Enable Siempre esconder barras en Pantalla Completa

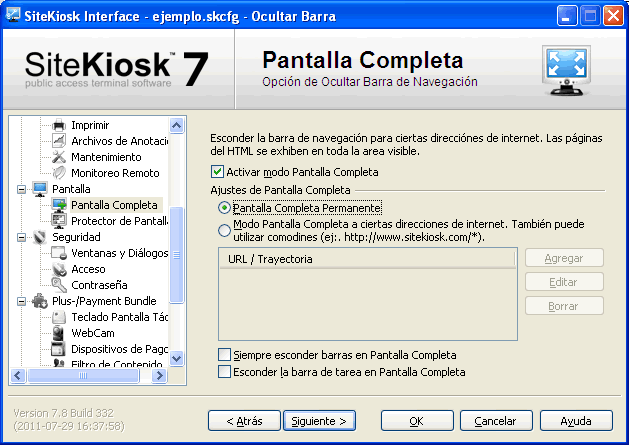coord(224,355)
